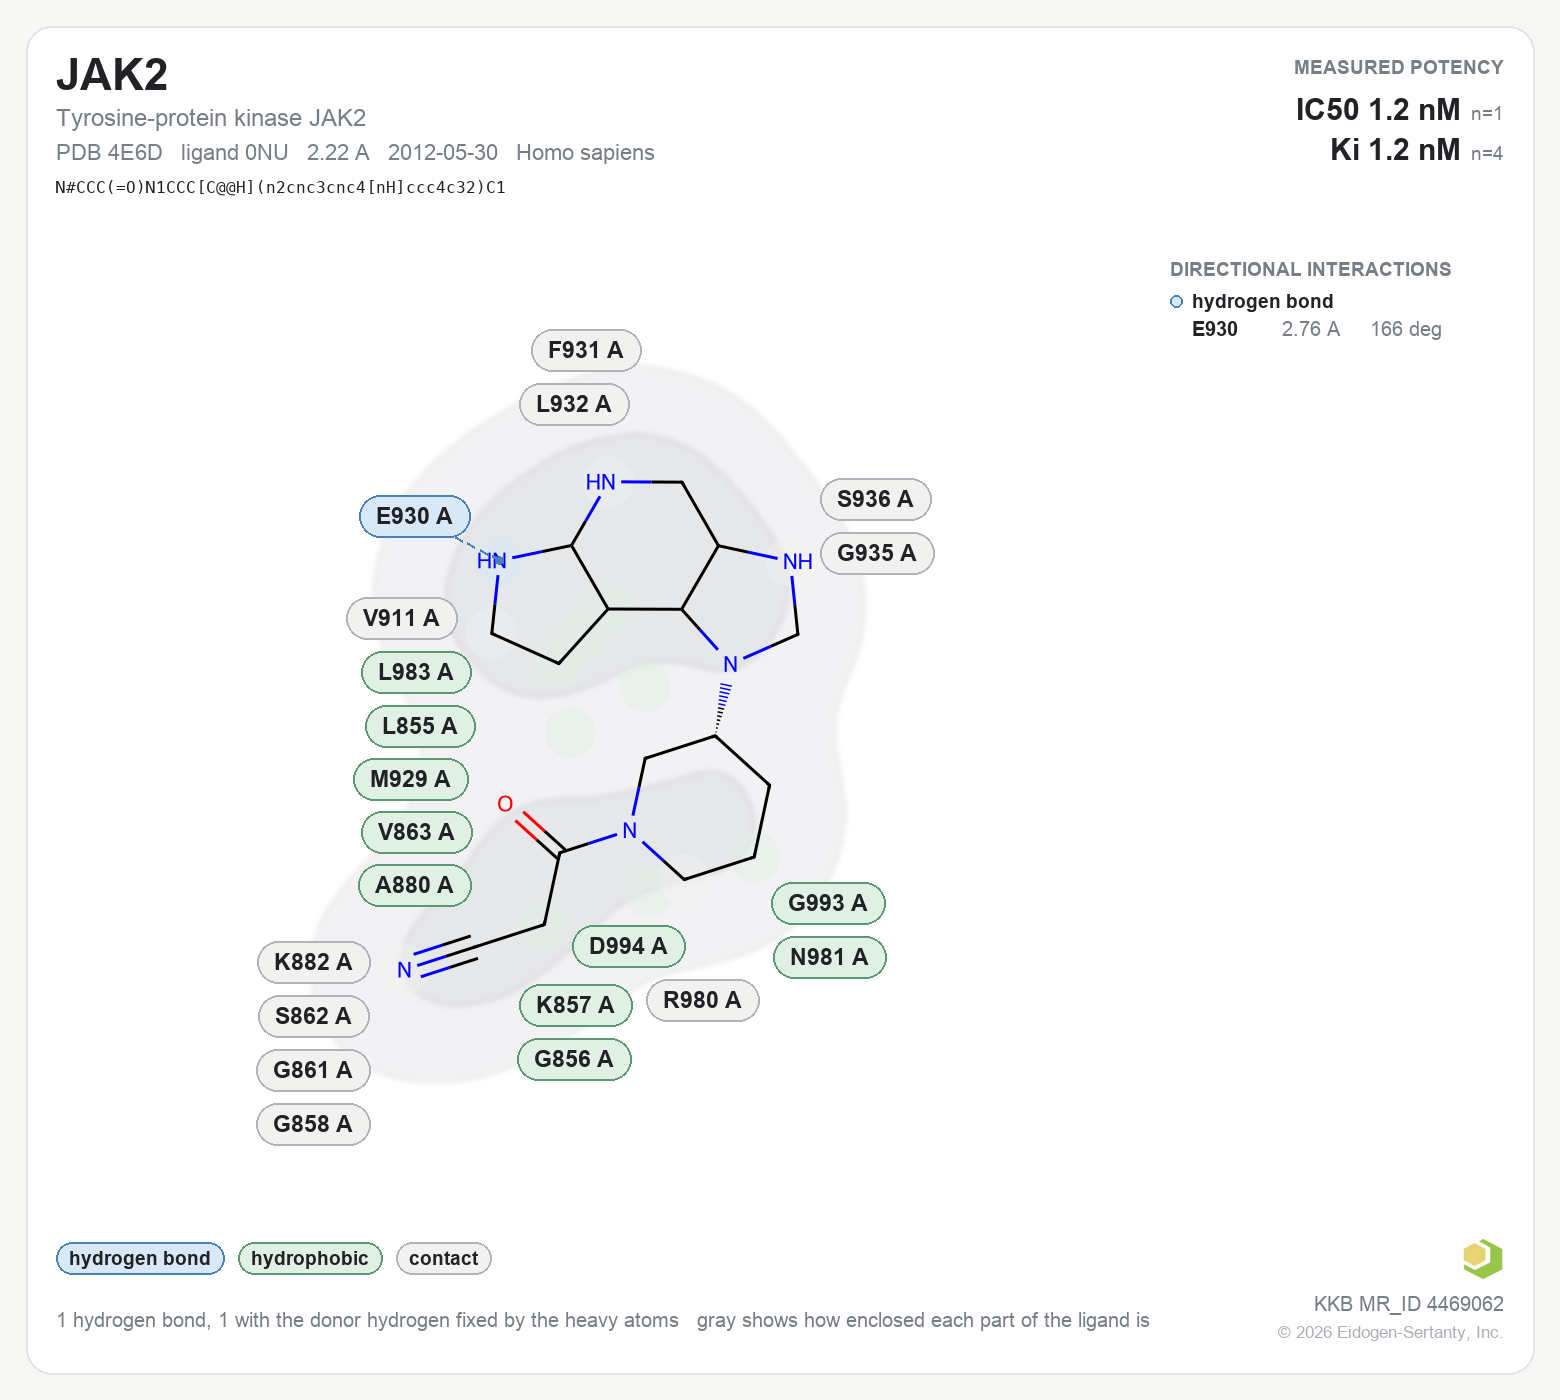Click the 2.22 A resolution value
Viewport: 1560px width, 1400px height.
[338, 152]
